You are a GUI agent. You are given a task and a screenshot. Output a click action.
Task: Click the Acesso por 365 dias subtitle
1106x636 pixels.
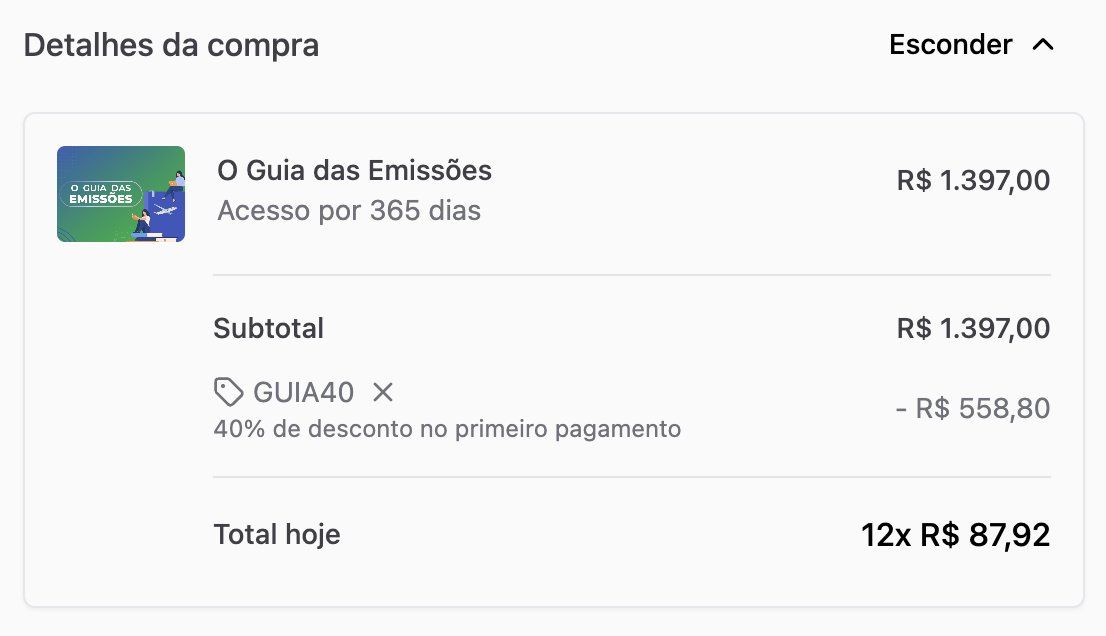click(349, 210)
